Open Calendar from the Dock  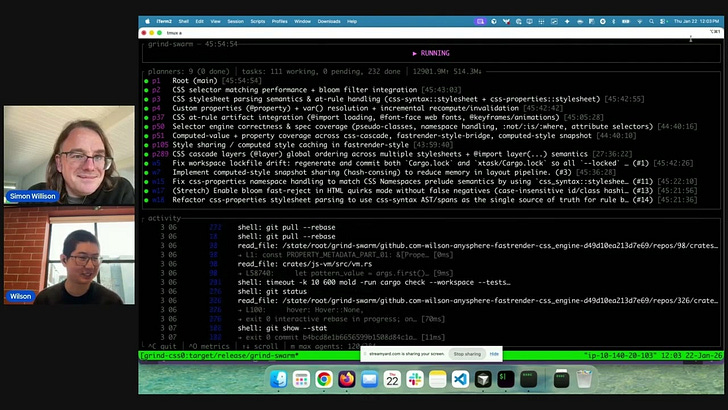[392, 379]
